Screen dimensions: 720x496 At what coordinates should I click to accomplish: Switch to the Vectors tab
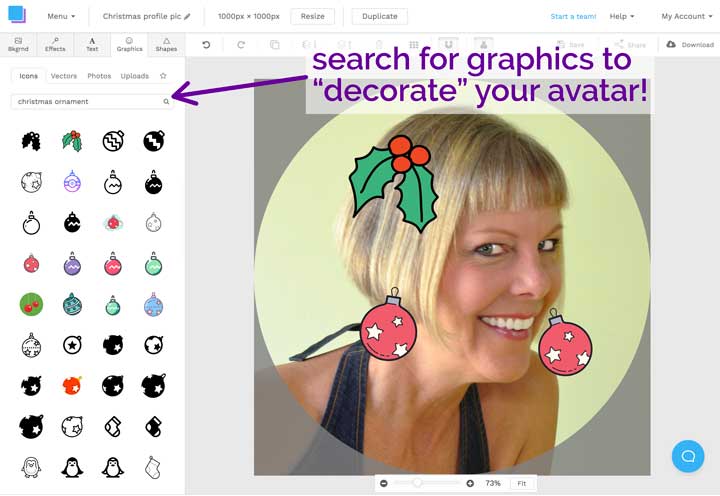pos(64,76)
